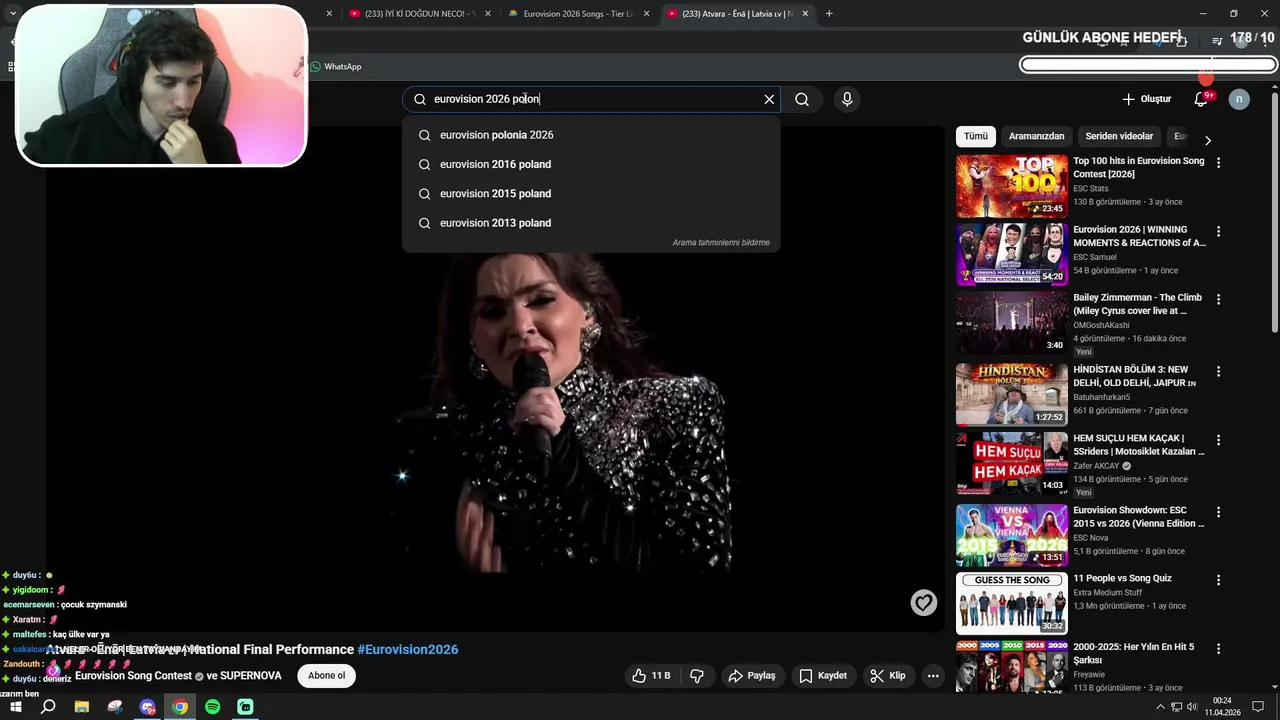Open Chrome from the taskbar
This screenshot has width=1280, height=720.
click(180, 707)
